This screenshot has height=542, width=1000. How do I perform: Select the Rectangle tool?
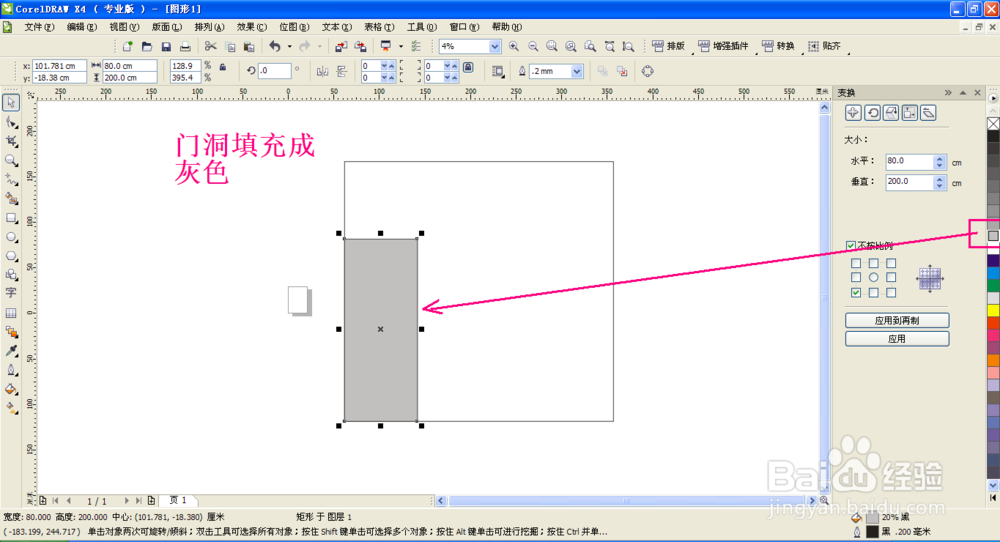coord(11,218)
